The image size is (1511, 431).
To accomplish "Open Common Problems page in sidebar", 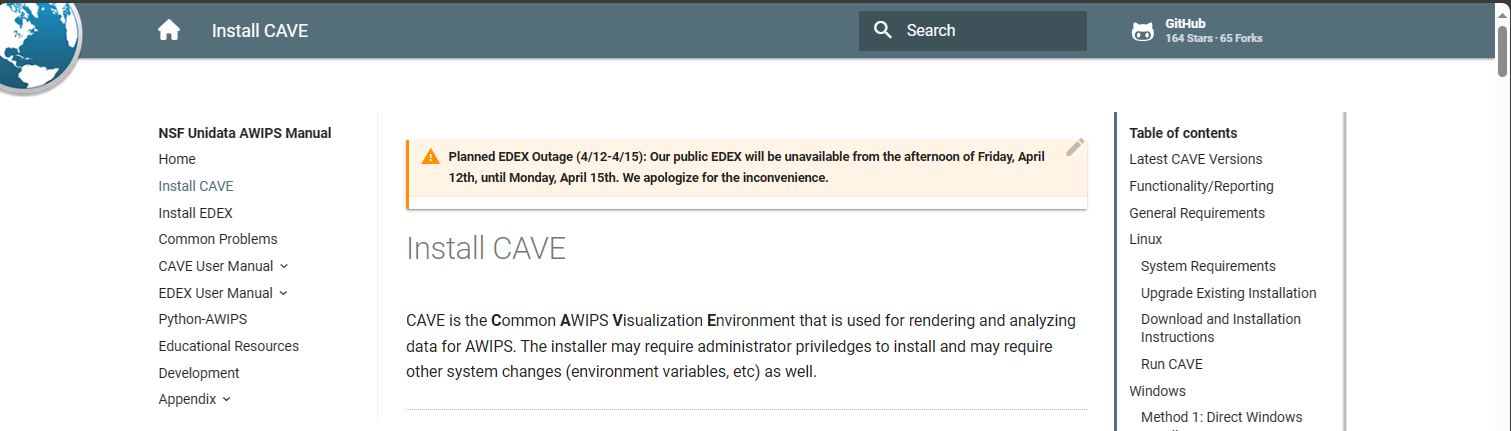I will (218, 239).
